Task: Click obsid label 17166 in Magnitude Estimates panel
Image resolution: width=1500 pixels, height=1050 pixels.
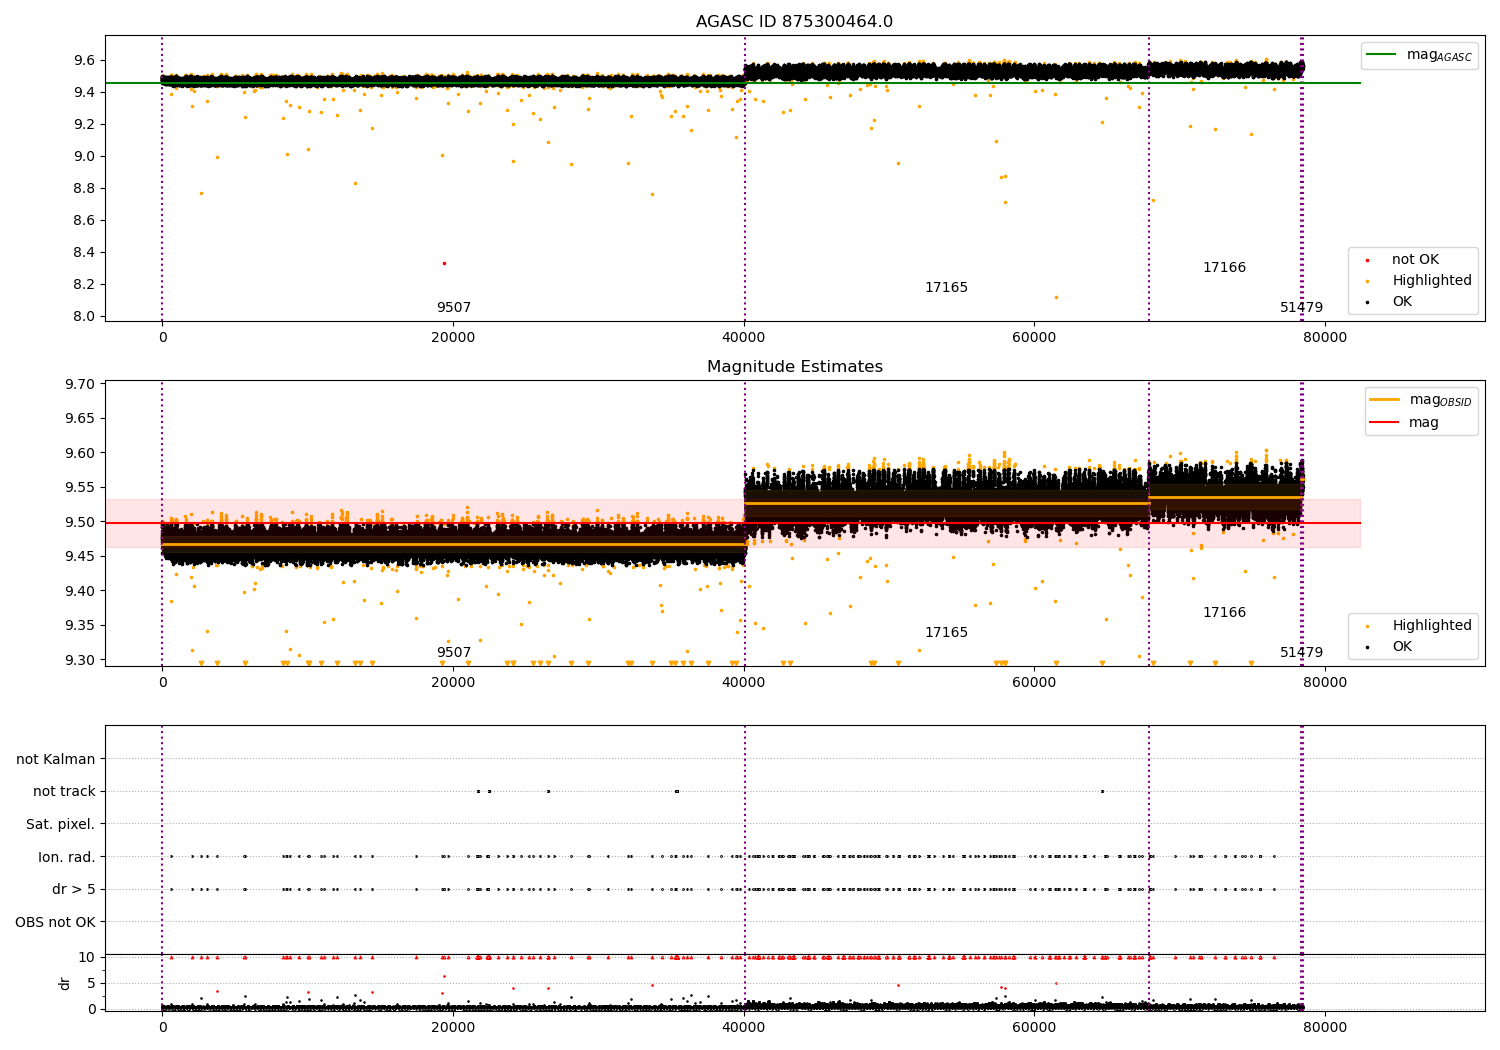Action: (x=1224, y=613)
